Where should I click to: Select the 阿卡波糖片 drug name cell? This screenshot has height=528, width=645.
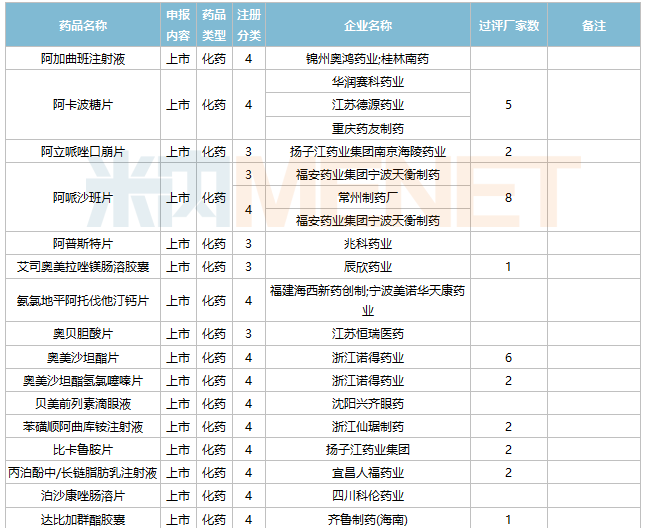point(83,105)
